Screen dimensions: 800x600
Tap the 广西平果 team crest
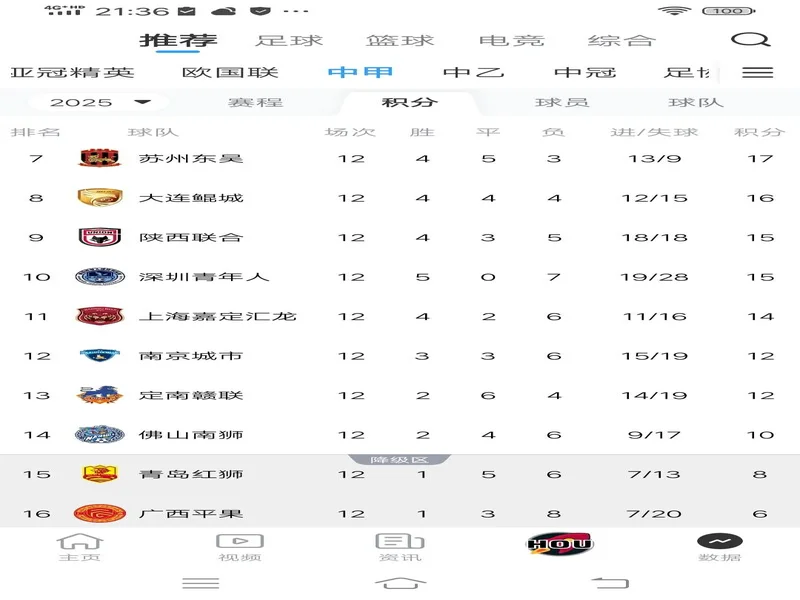pos(99,513)
